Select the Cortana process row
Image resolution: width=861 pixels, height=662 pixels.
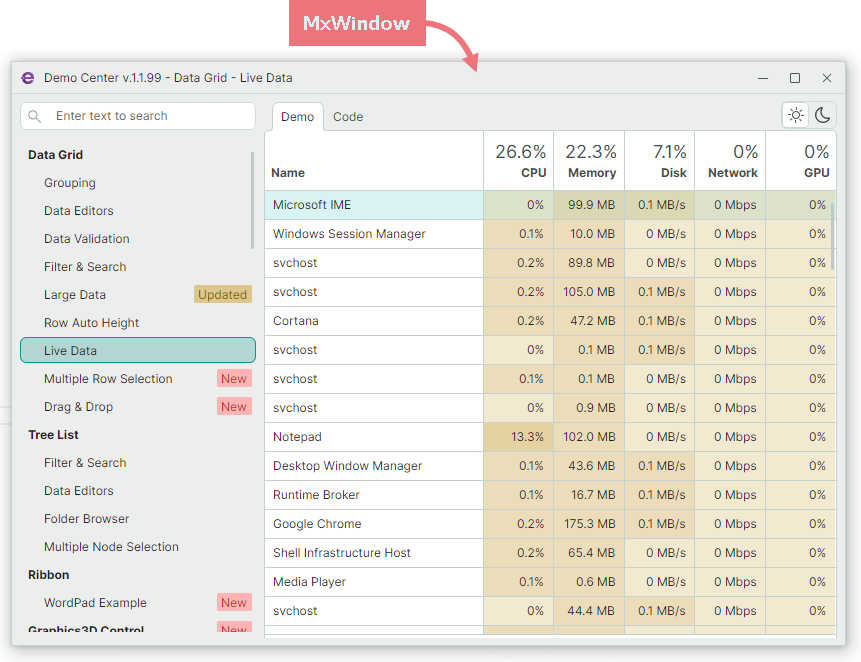(x=550, y=321)
